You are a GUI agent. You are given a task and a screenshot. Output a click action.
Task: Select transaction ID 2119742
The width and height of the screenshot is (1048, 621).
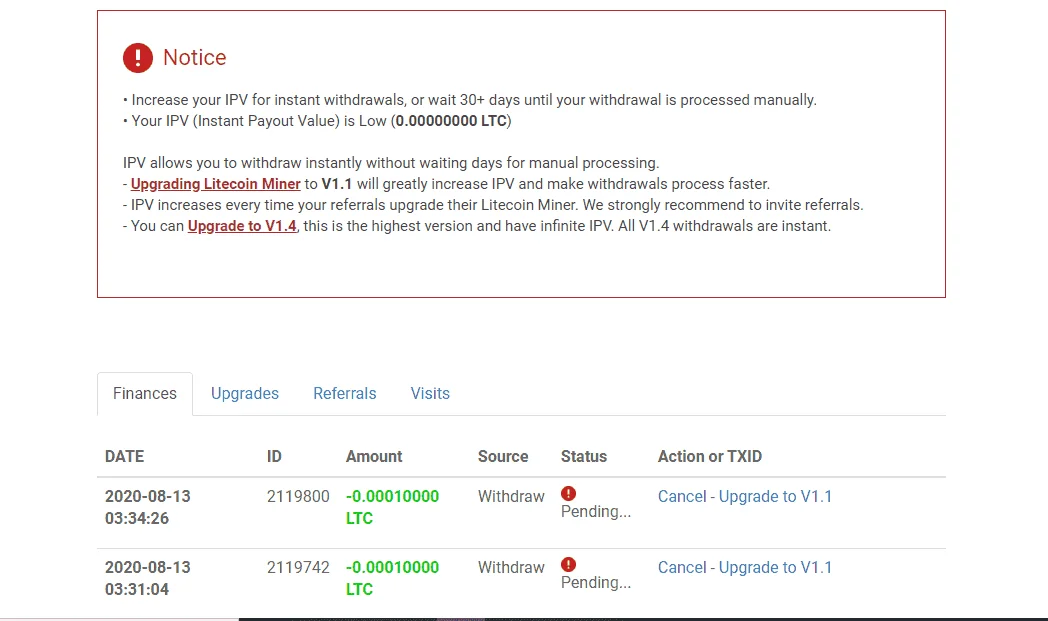298,568
